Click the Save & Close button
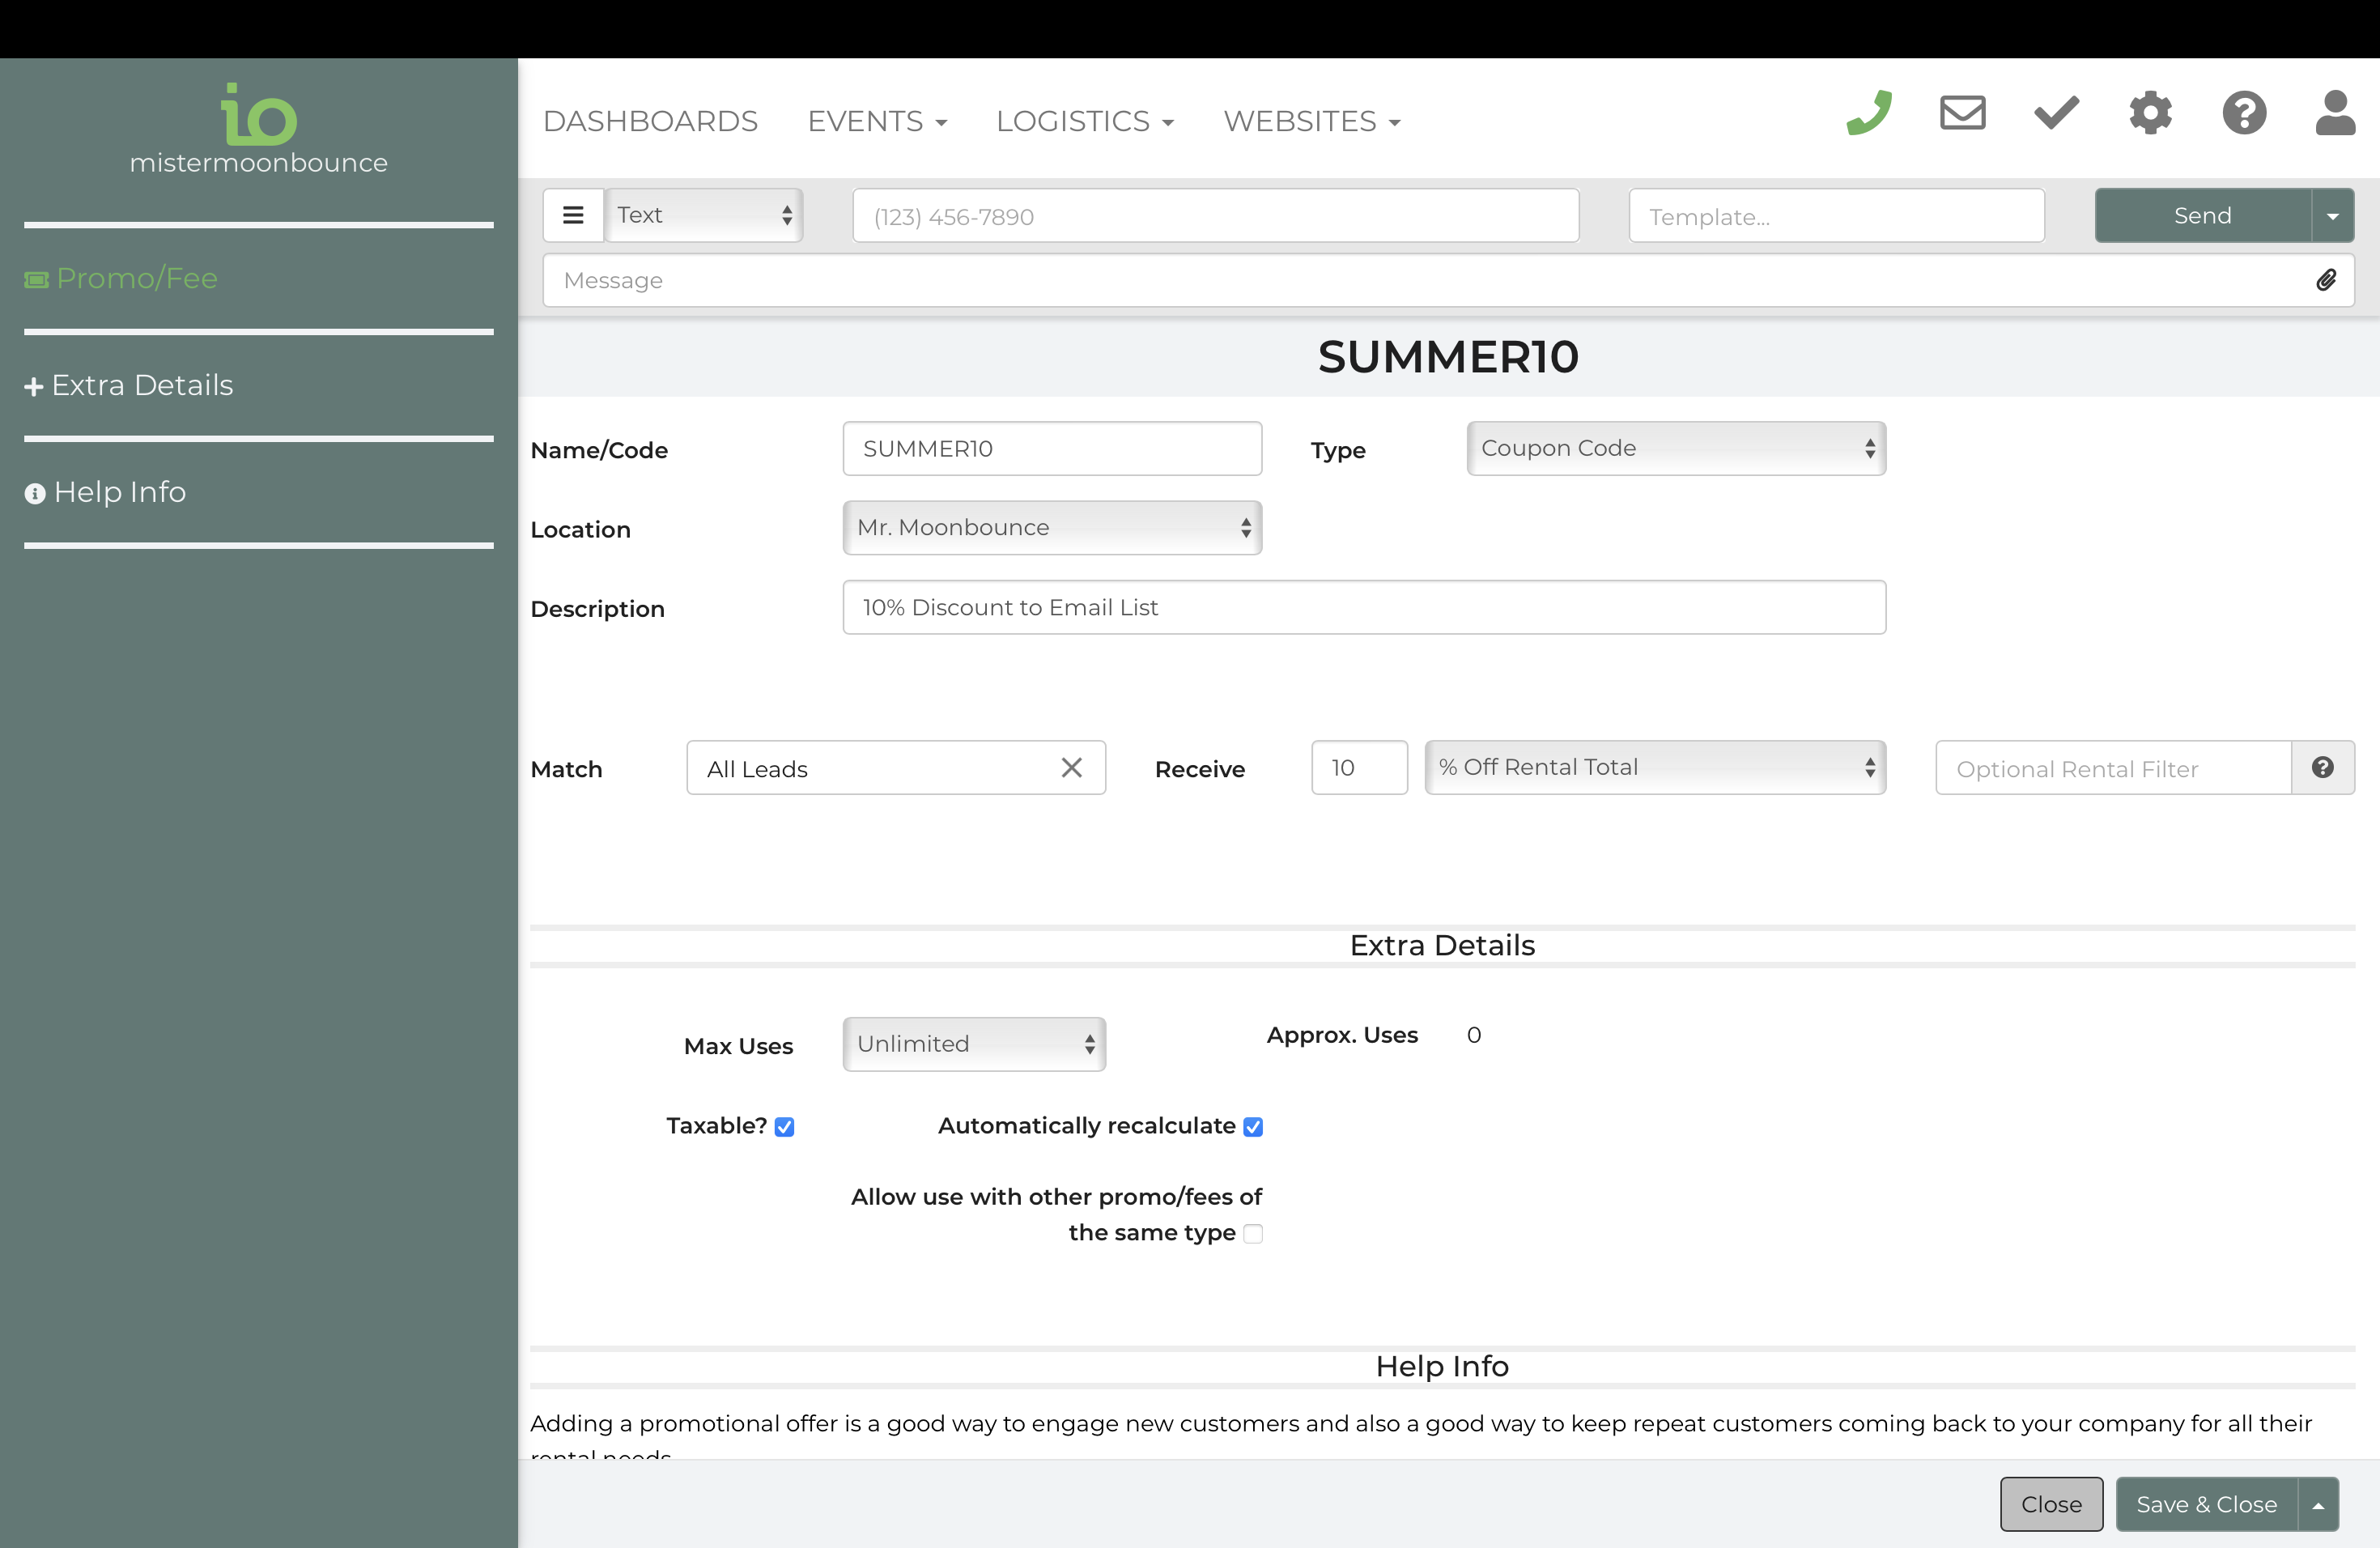This screenshot has width=2380, height=1548. pyautogui.click(x=2206, y=1504)
